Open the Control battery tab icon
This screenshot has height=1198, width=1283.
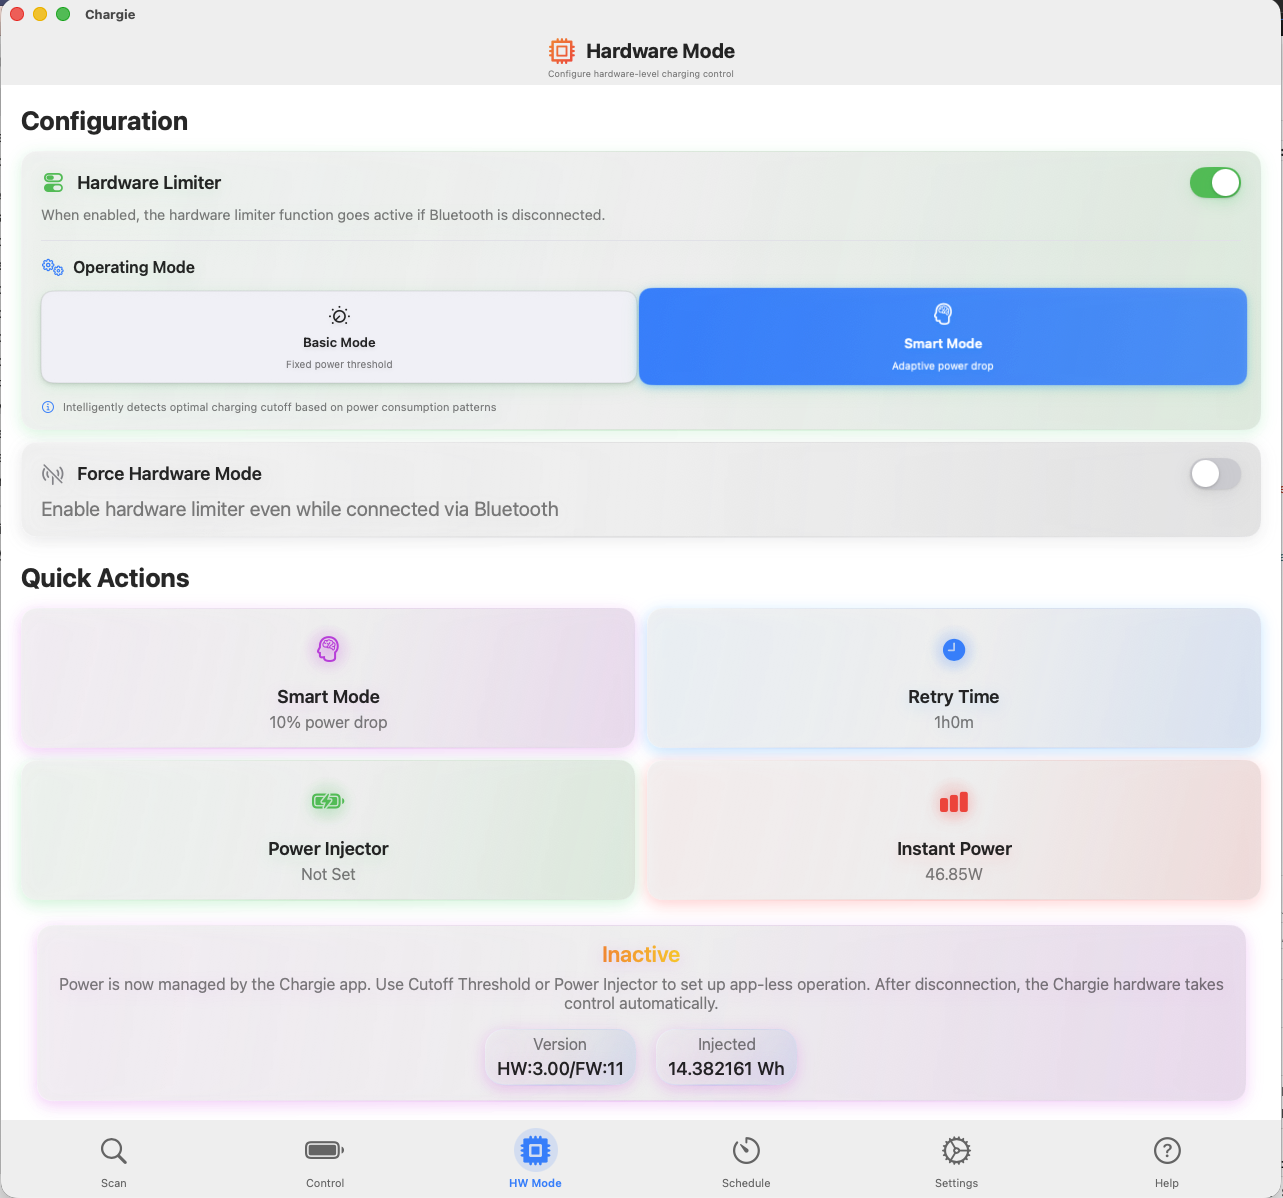325,1151
